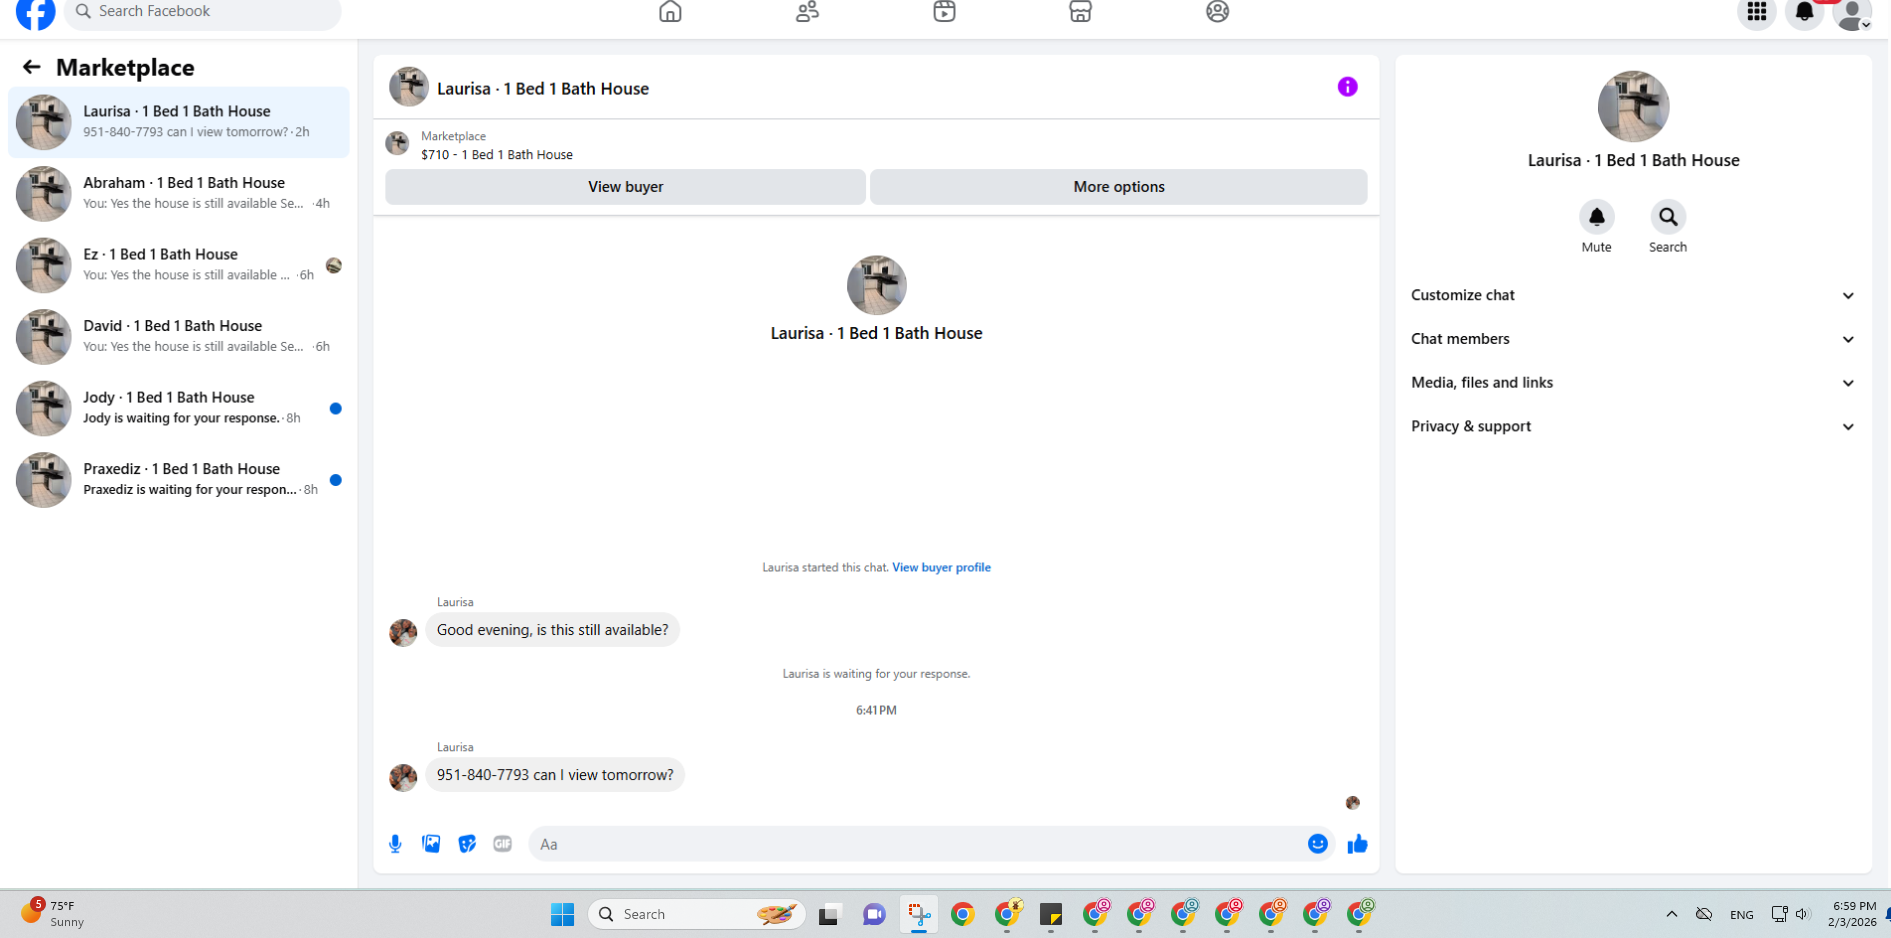Screen dimensions: 1891x938
Task: Open the Snipping Tool taskbar icon
Action: (x=919, y=914)
